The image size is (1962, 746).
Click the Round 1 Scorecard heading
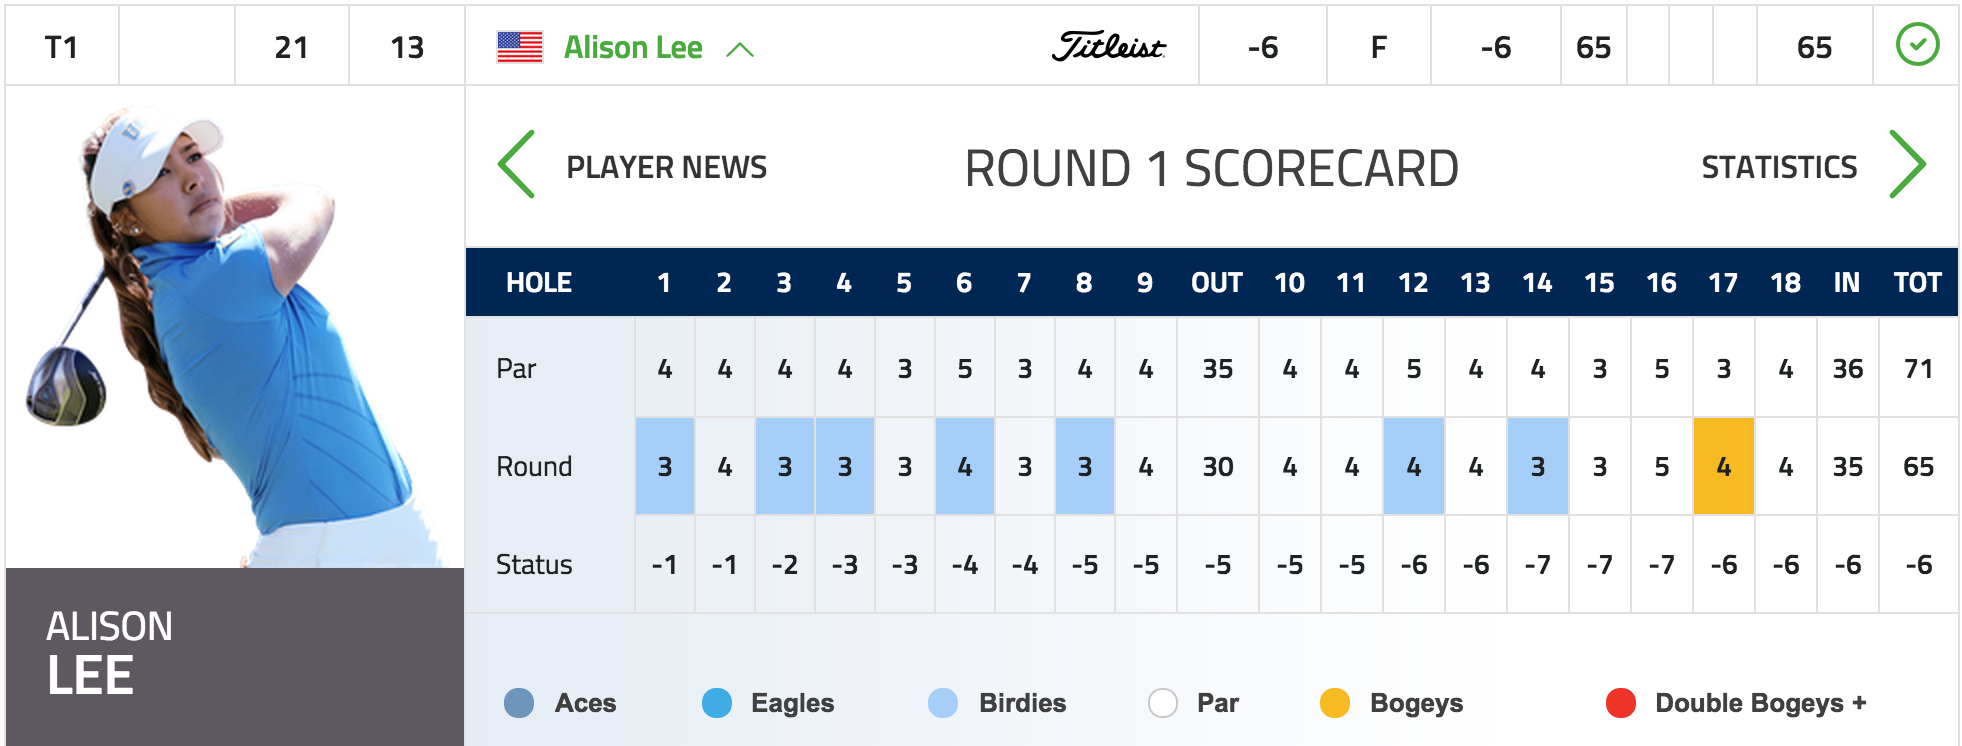(x=1211, y=168)
